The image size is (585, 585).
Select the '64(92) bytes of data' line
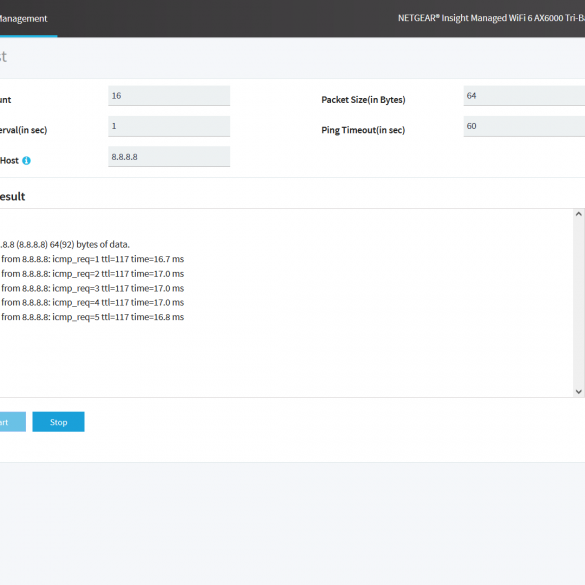coord(65,245)
